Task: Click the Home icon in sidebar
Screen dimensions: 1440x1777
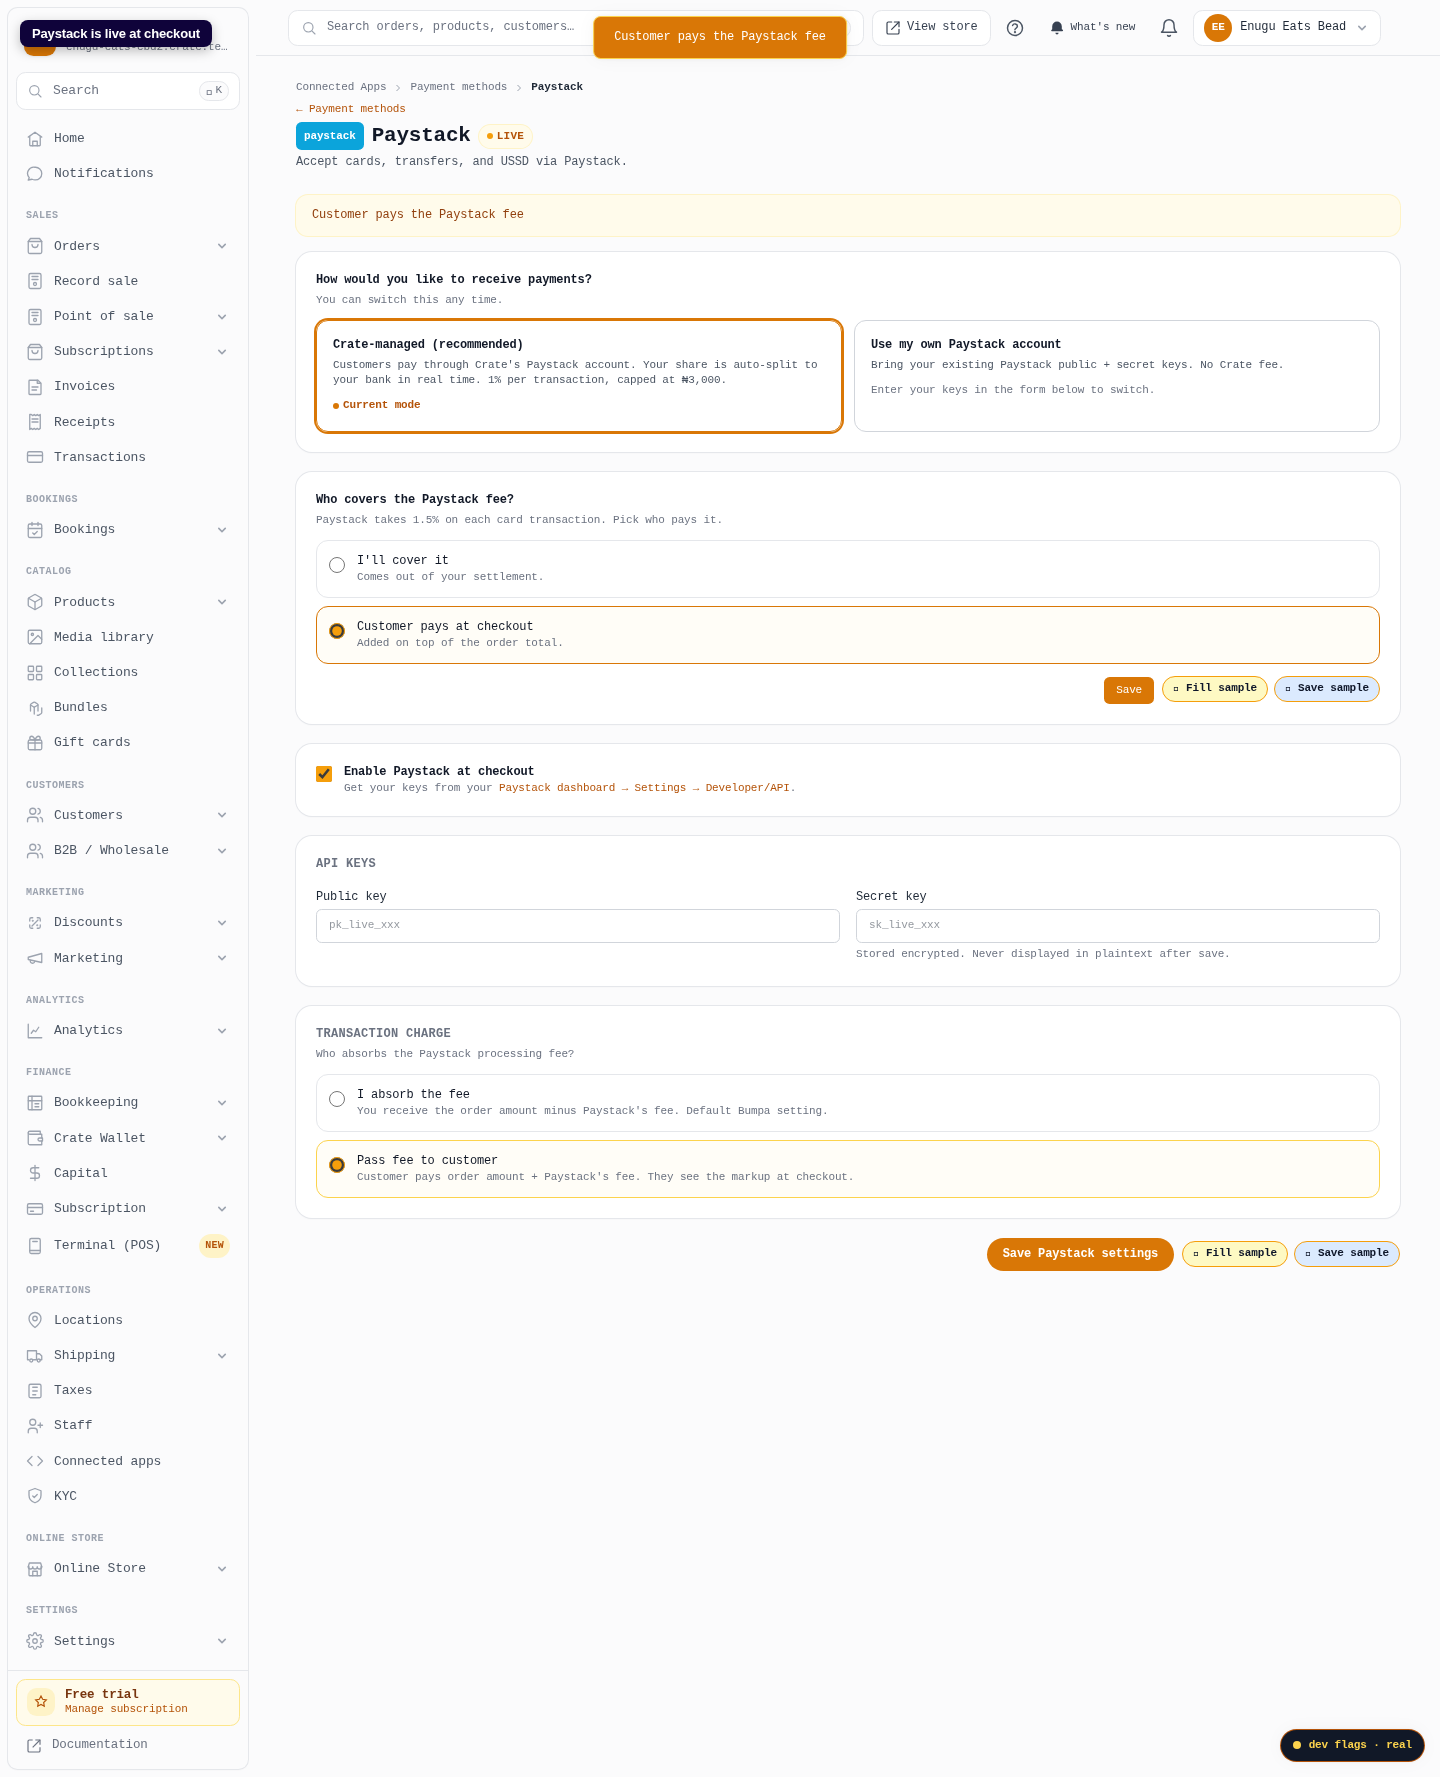Action: [x=35, y=139]
